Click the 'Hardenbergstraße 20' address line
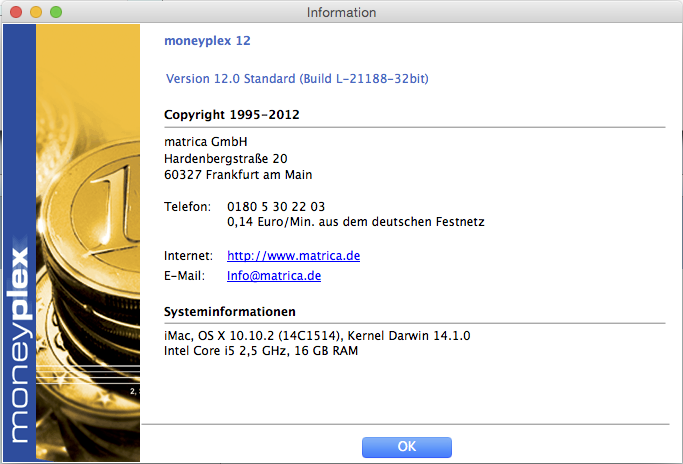 click(226, 159)
